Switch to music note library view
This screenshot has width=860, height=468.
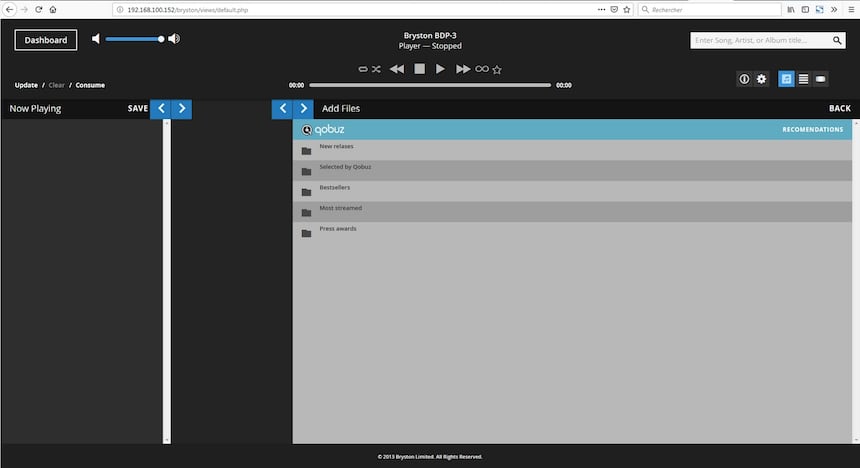(x=786, y=79)
